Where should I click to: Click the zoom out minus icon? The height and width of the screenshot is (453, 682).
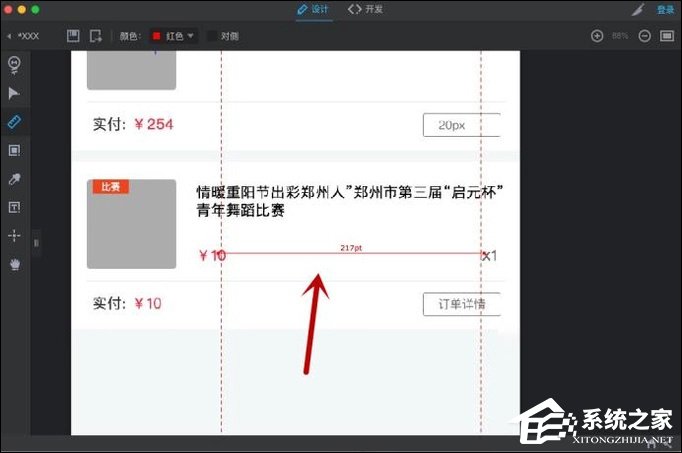(645, 36)
